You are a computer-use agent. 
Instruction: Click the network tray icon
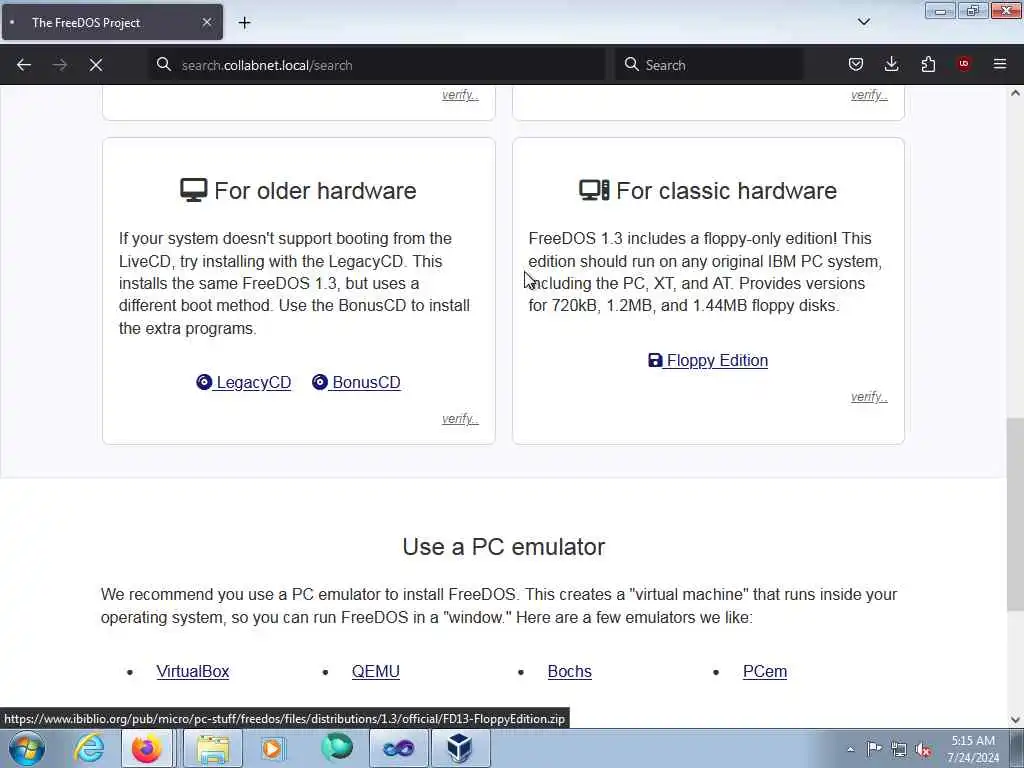[899, 749]
